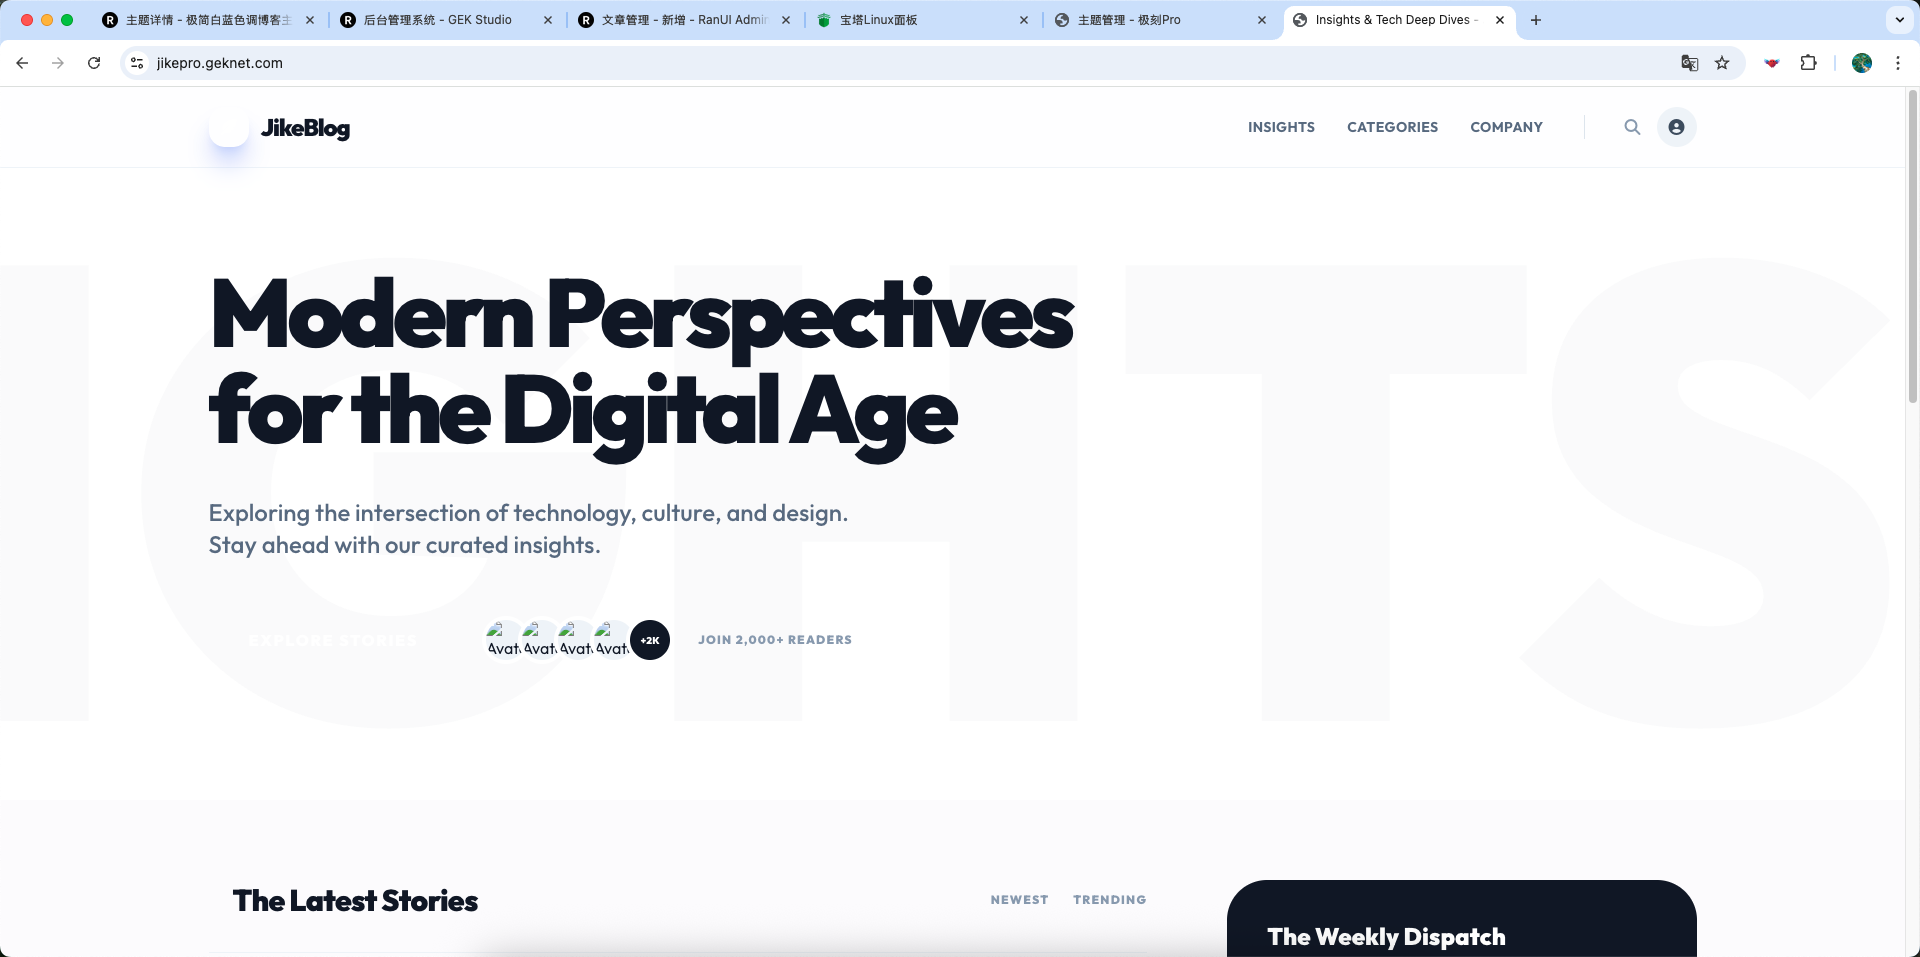Switch to the 宝塔Linux面板 tab
The width and height of the screenshot is (1920, 957).
(x=920, y=20)
